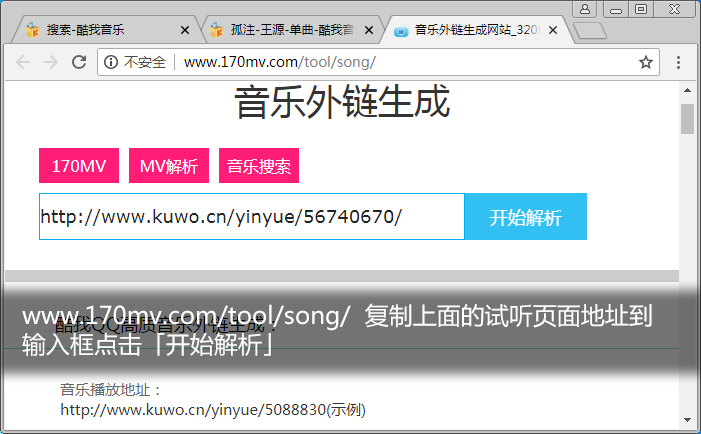Switch to the 孤注-王源-单曲-酷我音 tab
701x434 pixels.
pyautogui.click(x=291, y=30)
